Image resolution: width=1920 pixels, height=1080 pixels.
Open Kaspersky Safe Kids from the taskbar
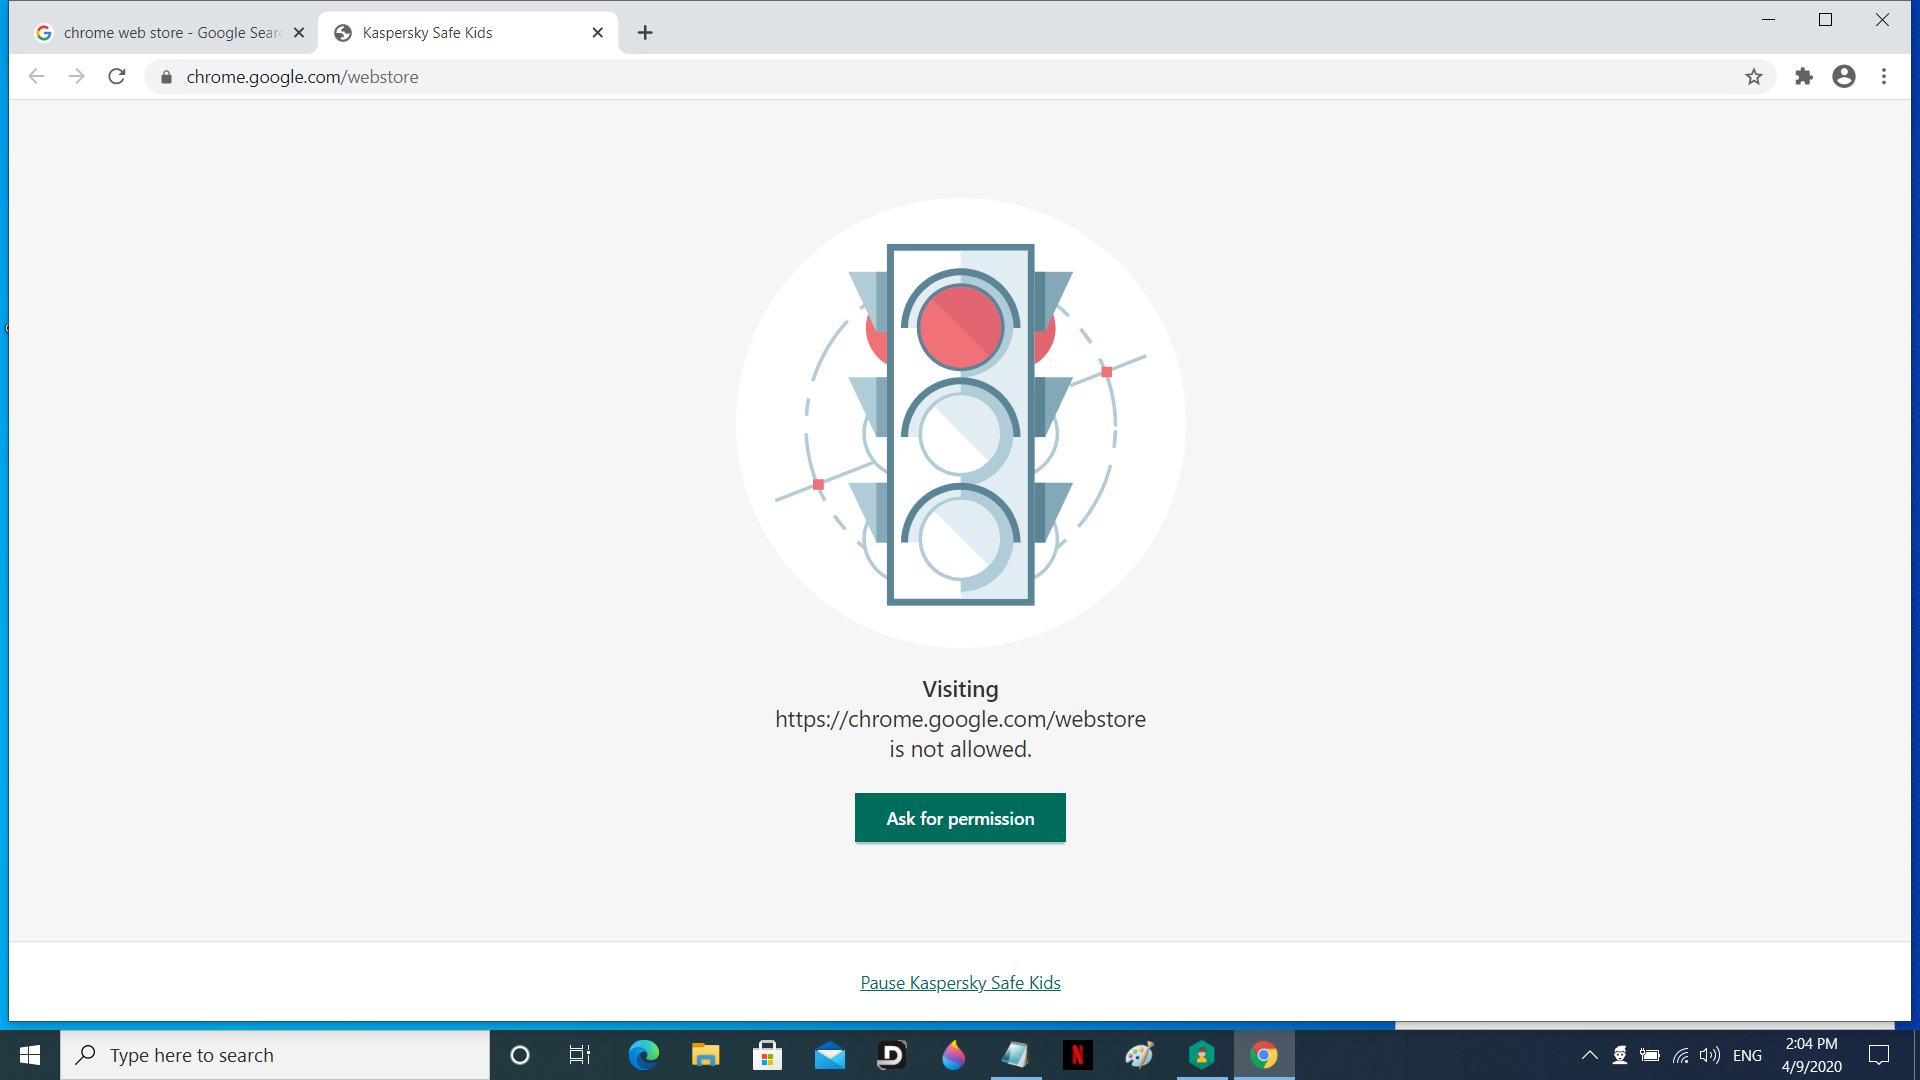[1202, 1055]
